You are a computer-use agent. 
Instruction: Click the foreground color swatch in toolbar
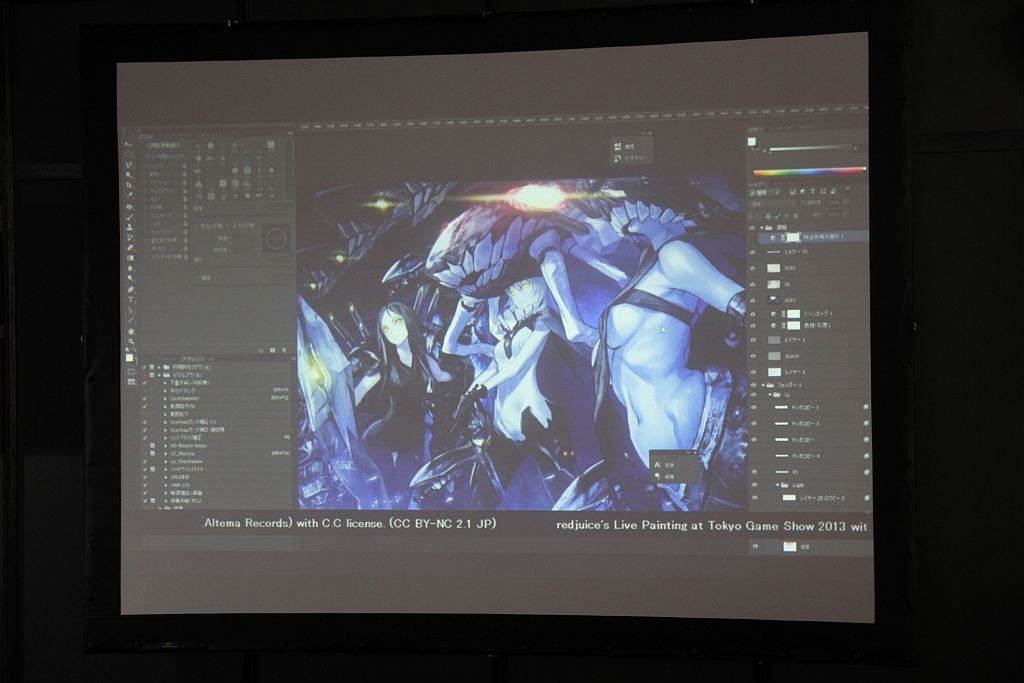129,357
